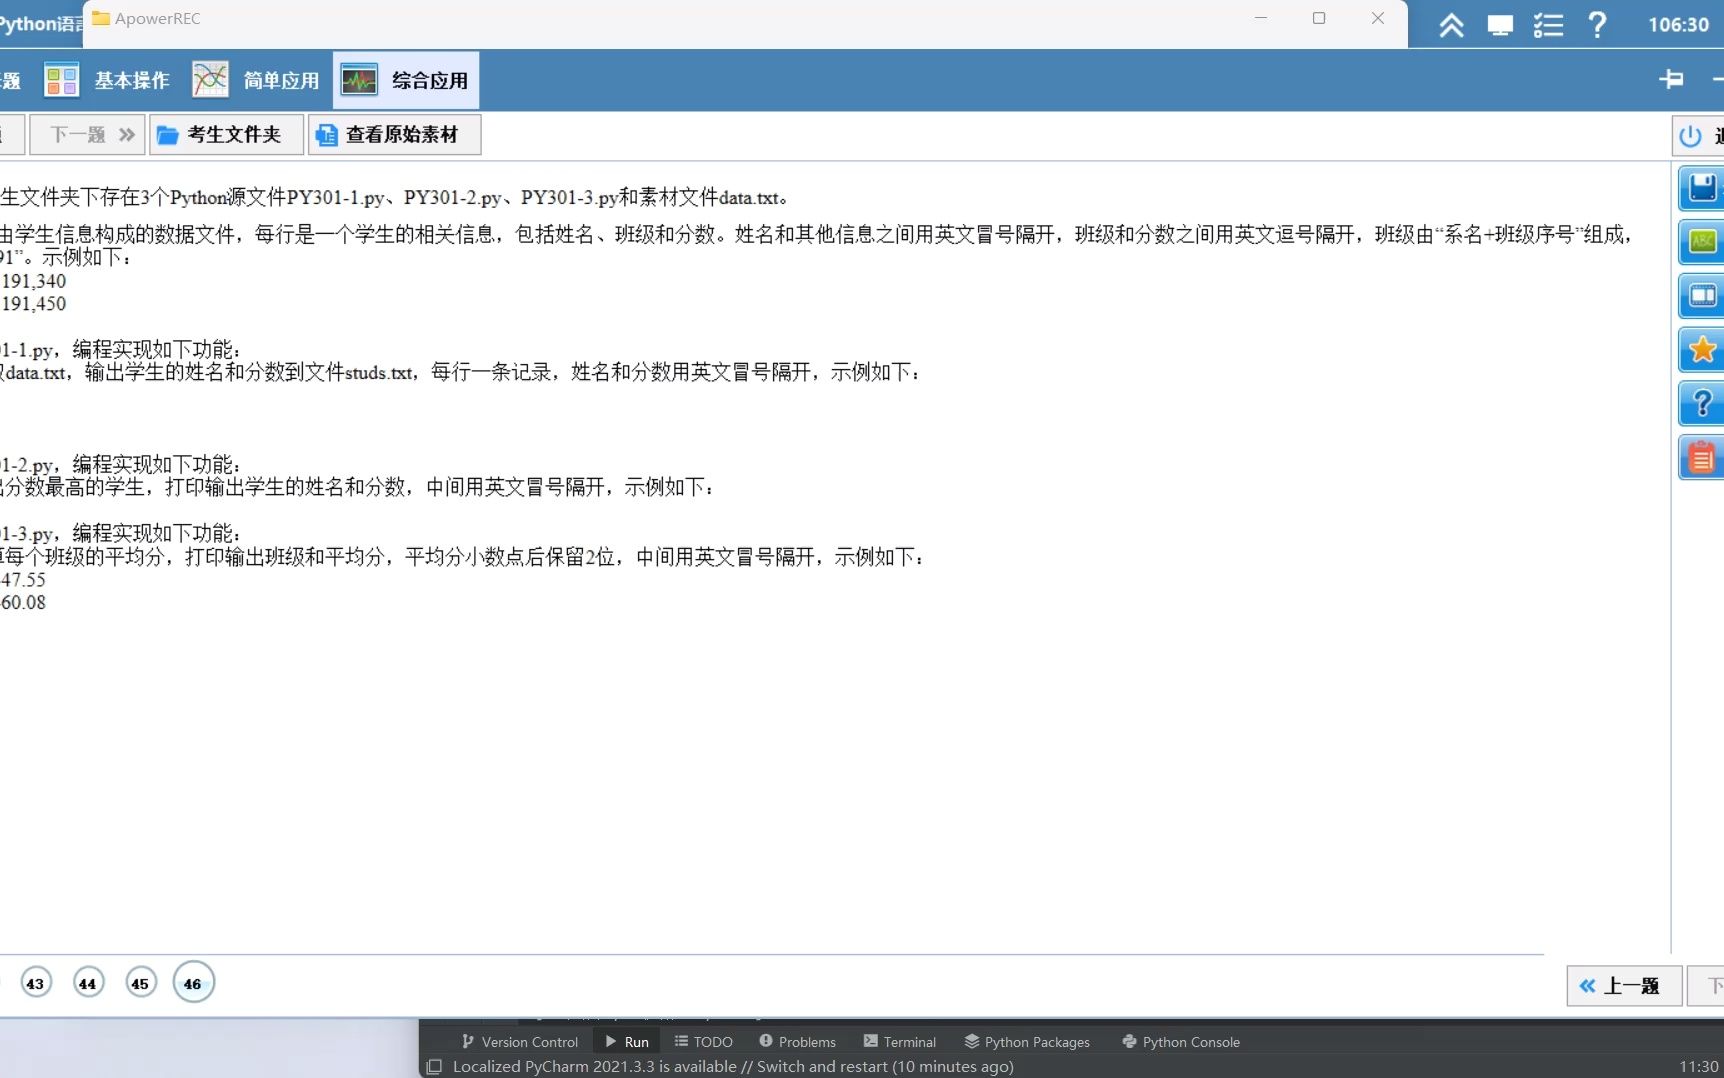Viewport: 1724px width, 1078px height.
Task: Click the green picture sidebar icon
Action: click(x=1702, y=242)
